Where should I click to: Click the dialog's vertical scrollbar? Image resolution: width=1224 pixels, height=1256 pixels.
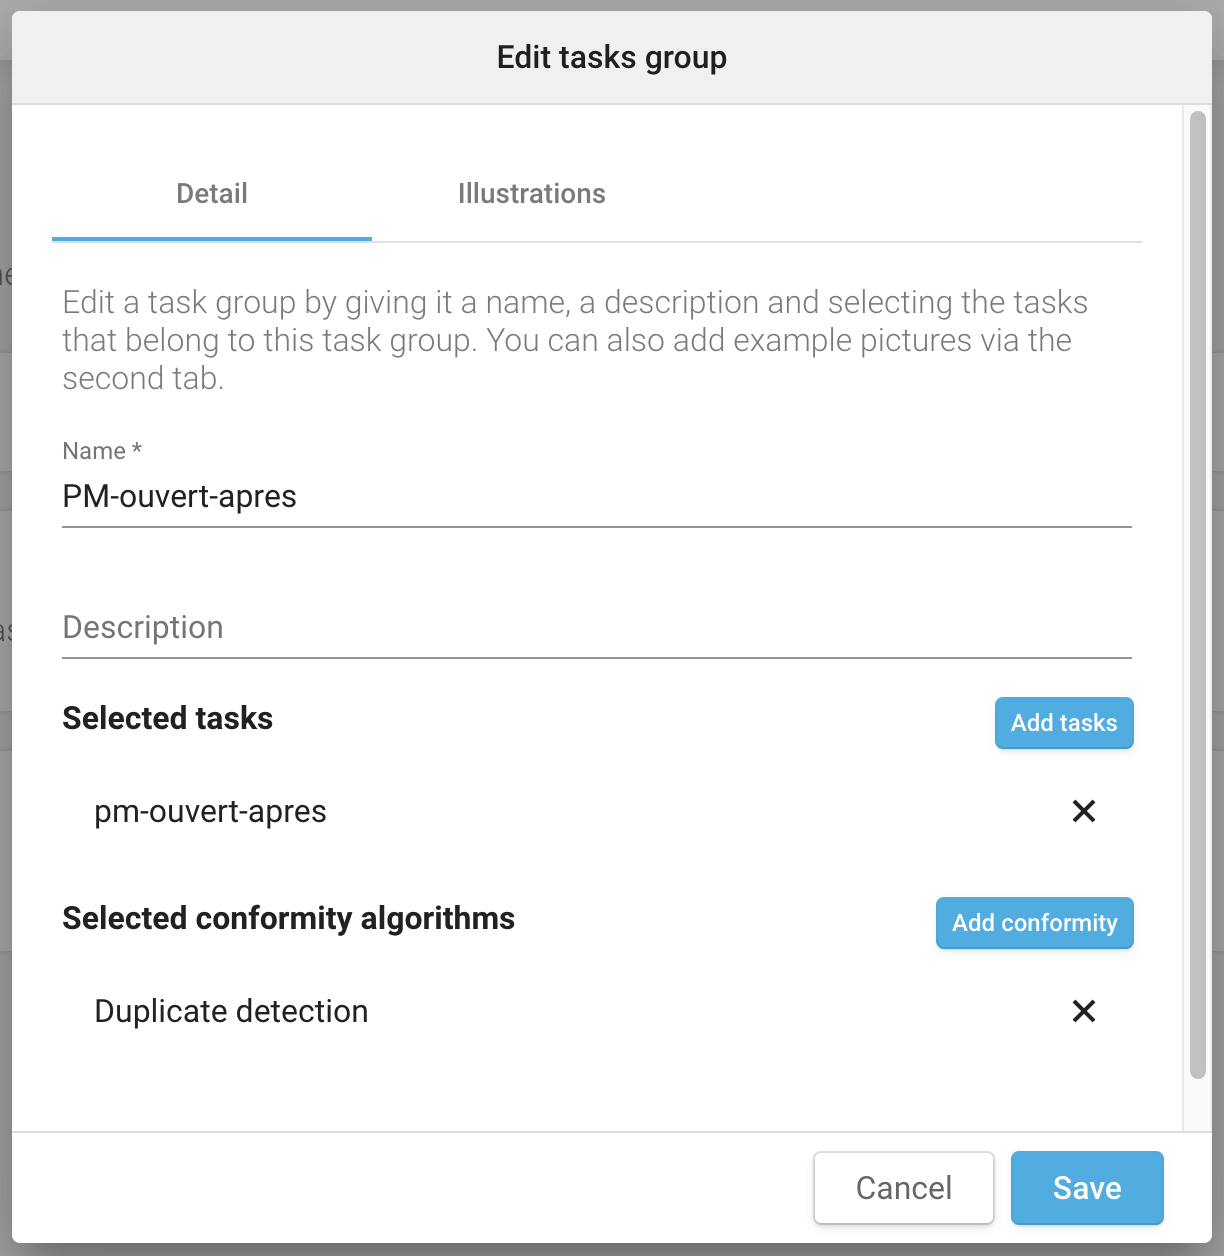click(1198, 596)
